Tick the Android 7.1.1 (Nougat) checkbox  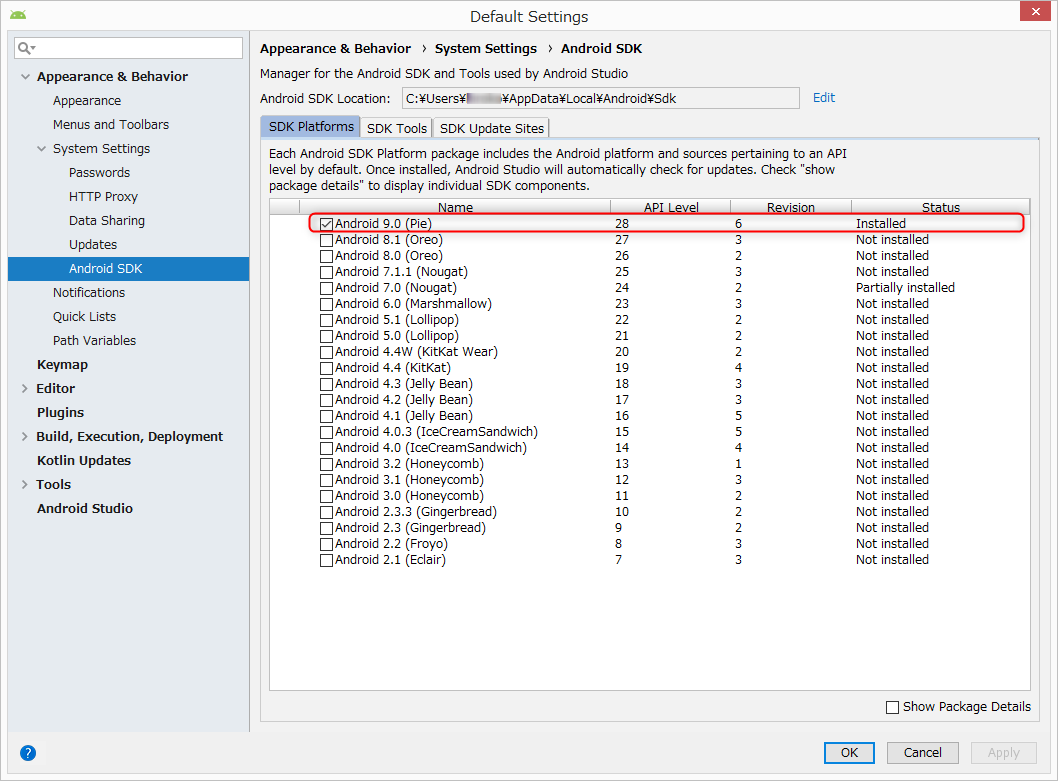click(x=327, y=272)
